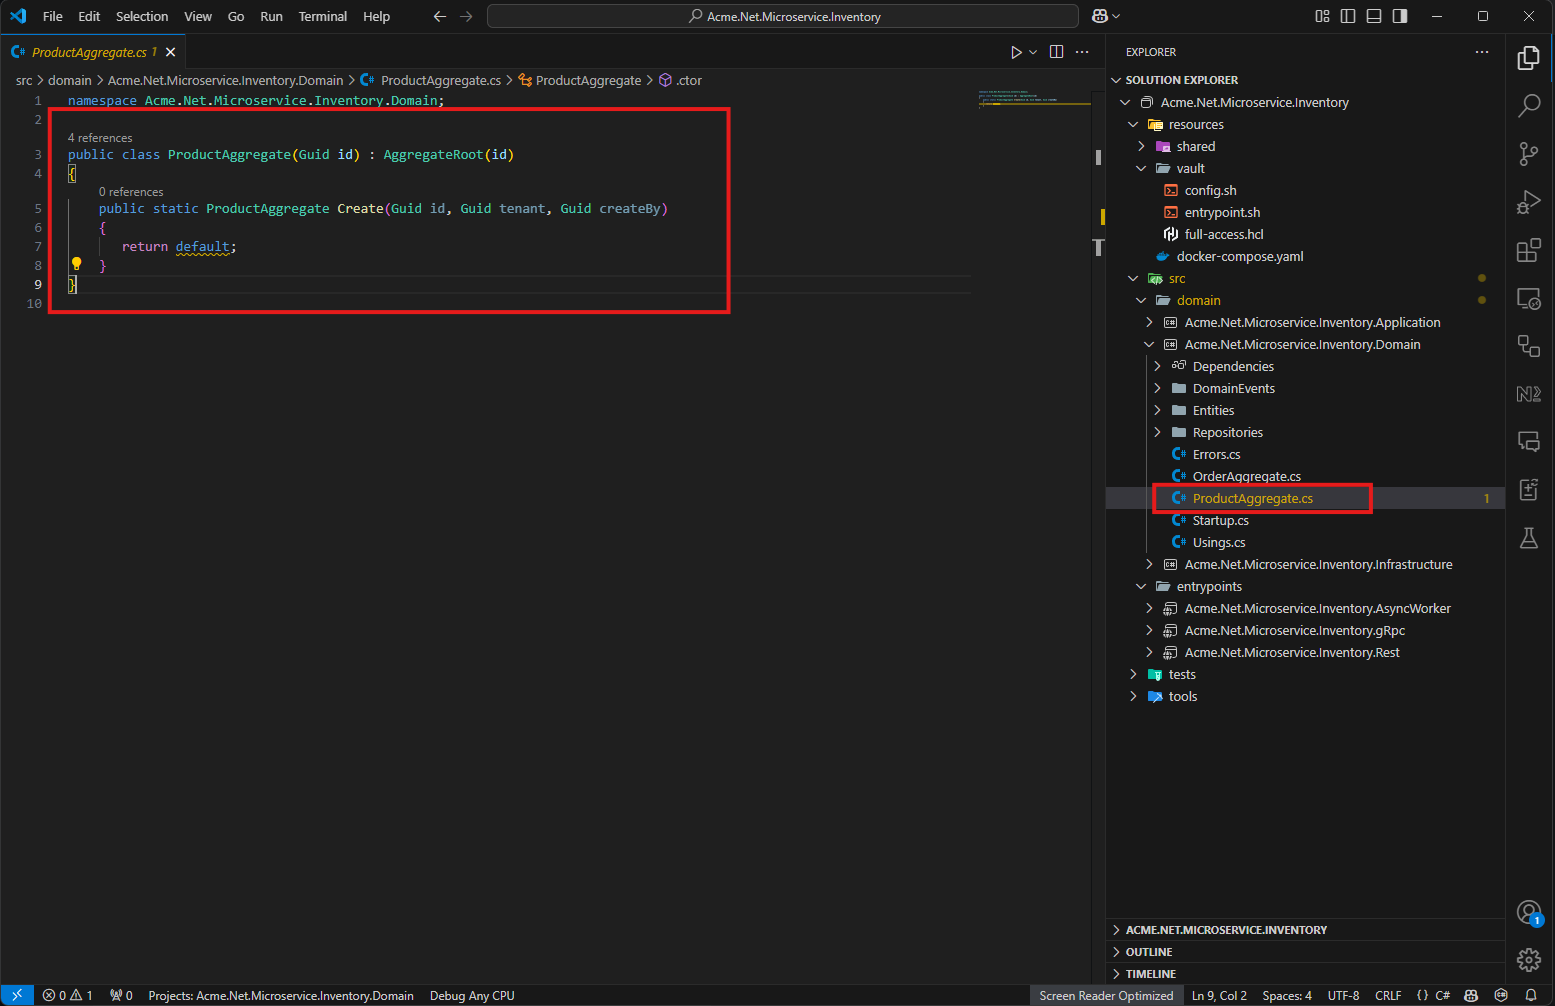The image size is (1555, 1006).
Task: Click the Copilot status icon in status bar
Action: click(1471, 995)
